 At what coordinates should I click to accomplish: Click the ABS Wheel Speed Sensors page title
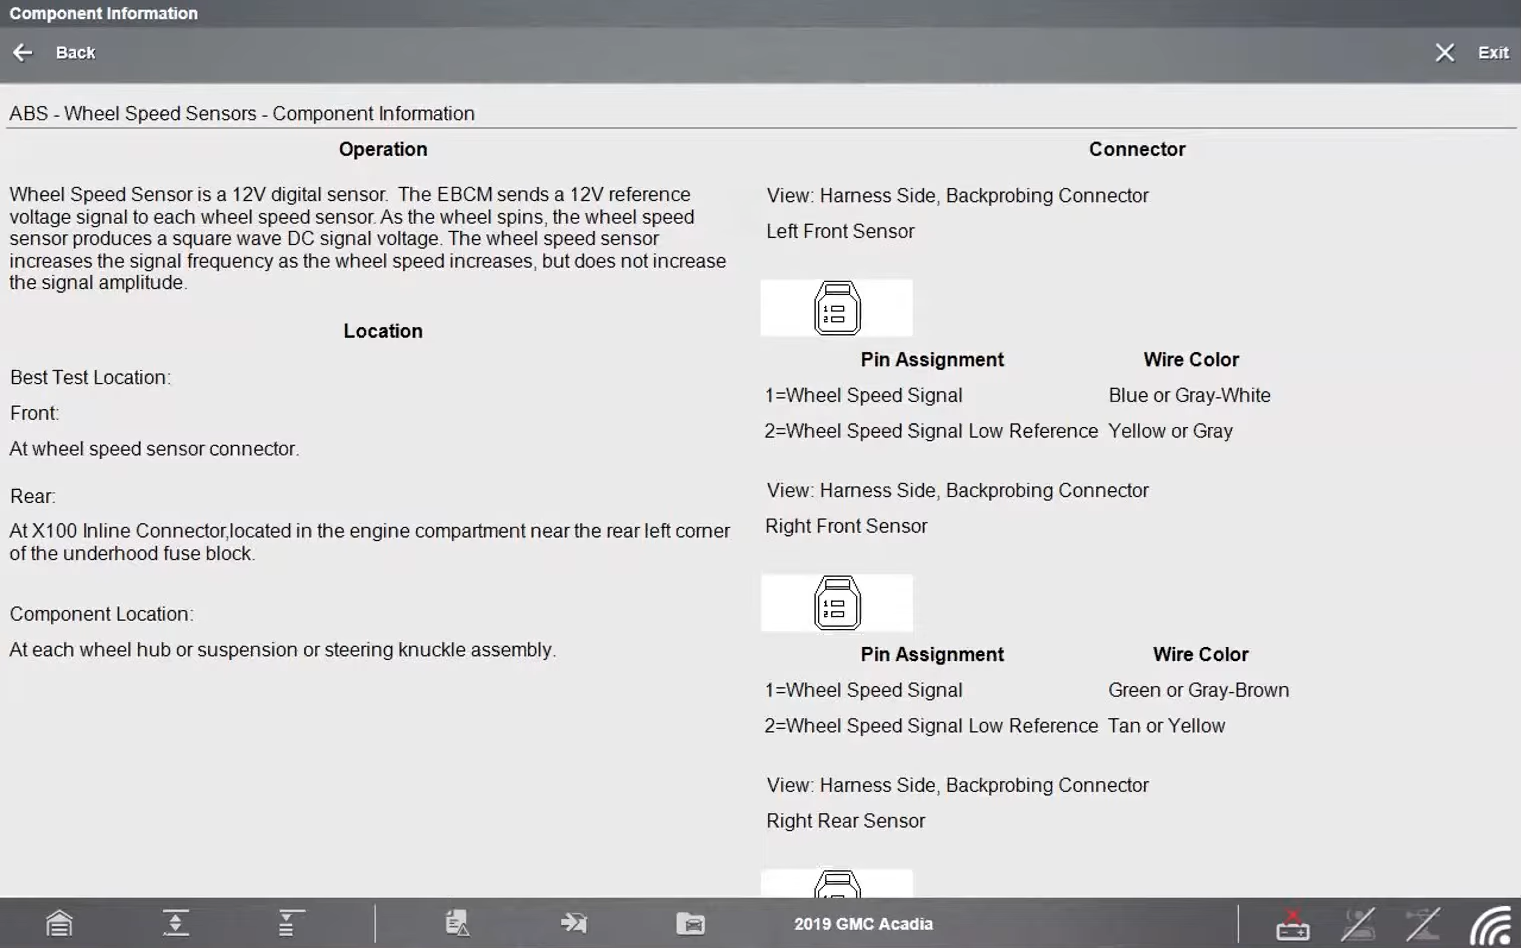tap(242, 113)
